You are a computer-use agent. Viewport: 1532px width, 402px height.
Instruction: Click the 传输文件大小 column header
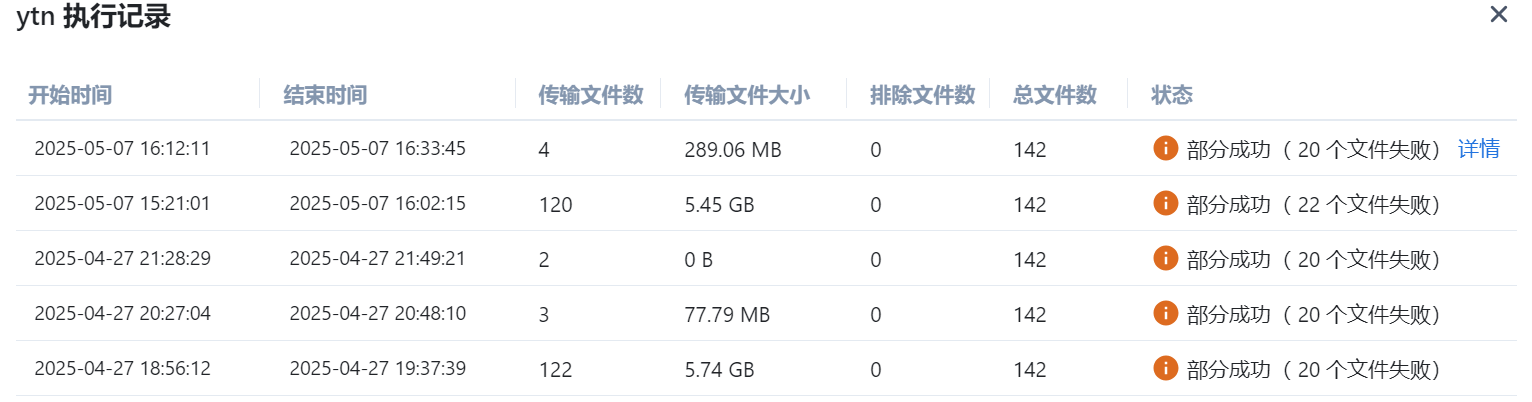[746, 95]
